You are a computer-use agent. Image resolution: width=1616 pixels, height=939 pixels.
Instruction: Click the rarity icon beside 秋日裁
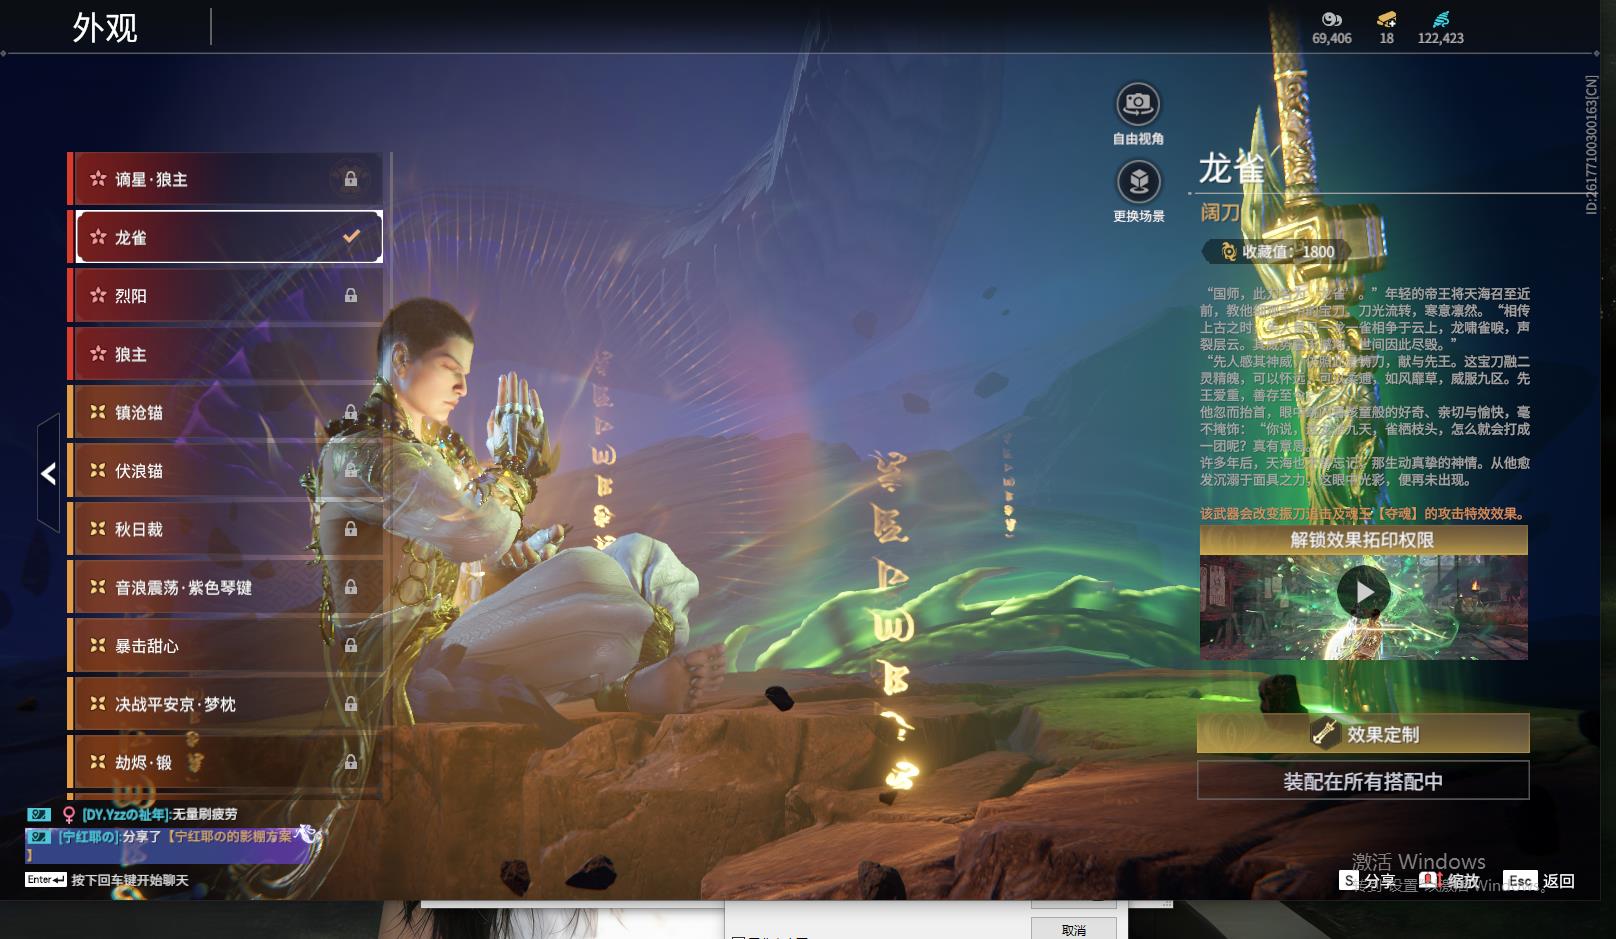(98, 529)
